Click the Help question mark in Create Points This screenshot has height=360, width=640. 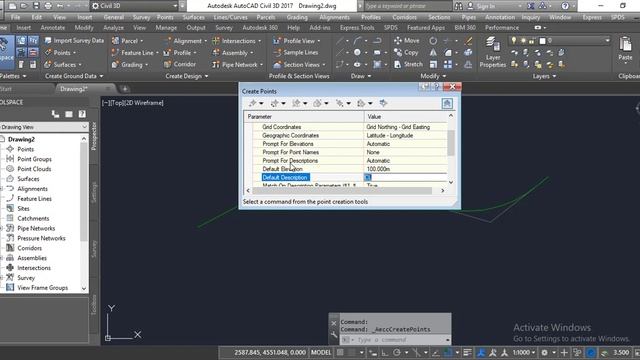[436, 87]
